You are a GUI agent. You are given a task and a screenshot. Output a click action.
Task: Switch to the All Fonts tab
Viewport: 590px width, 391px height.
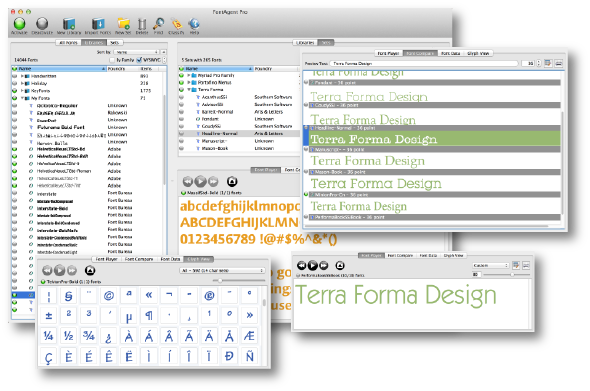[x=68, y=43]
